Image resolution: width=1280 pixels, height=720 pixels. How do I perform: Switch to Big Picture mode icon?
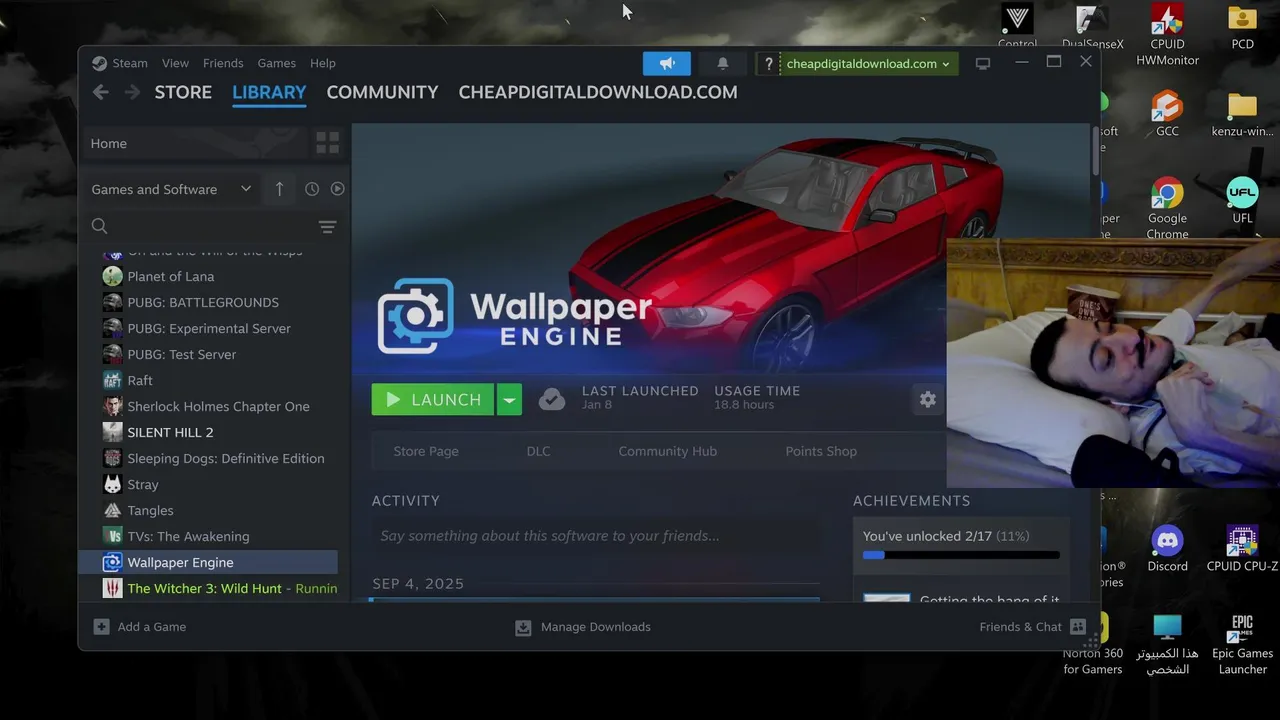coord(983,63)
